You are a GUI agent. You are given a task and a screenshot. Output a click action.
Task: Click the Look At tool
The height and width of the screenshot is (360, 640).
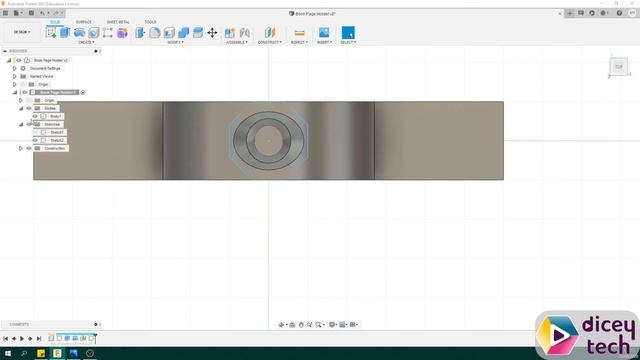pyautogui.click(x=292, y=324)
